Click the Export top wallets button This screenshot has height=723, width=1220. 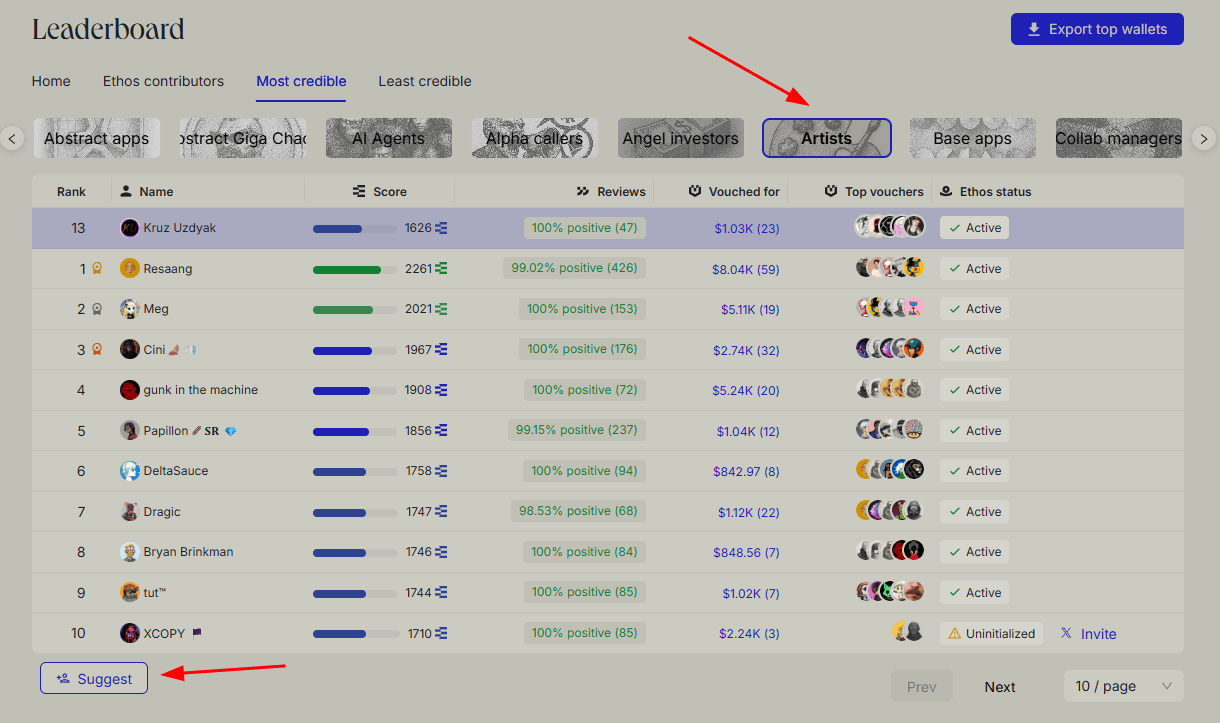(x=1096, y=29)
